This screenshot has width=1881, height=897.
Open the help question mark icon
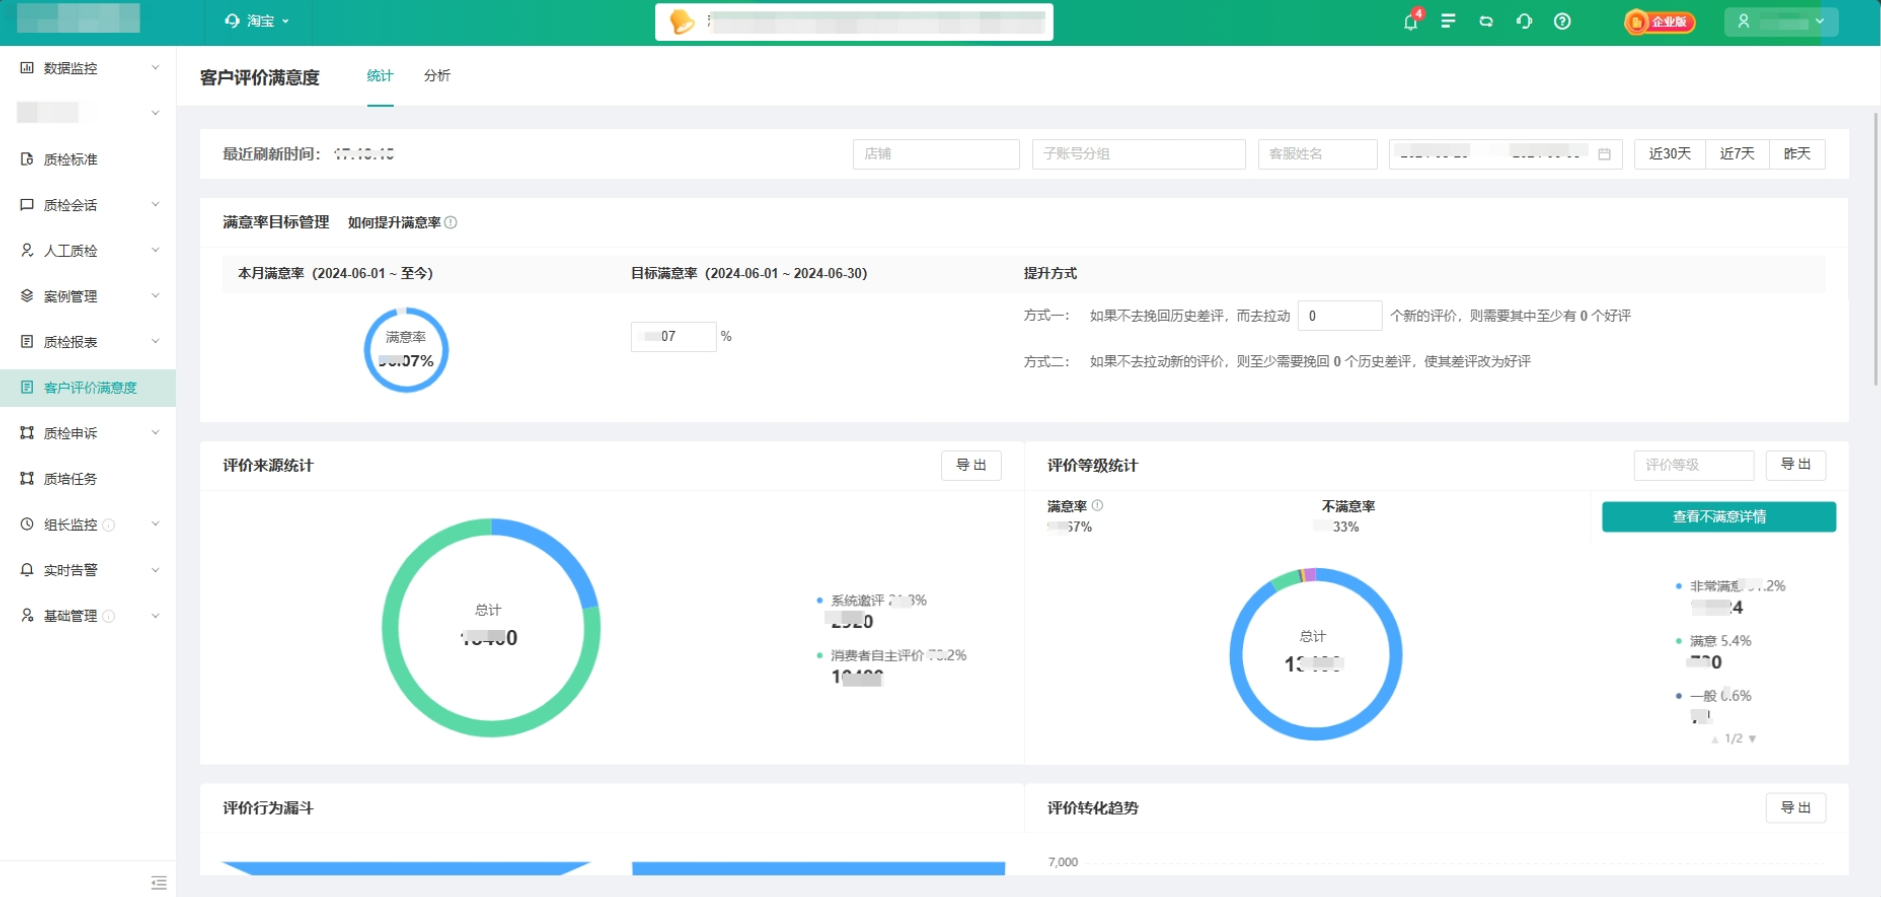[x=1562, y=21]
